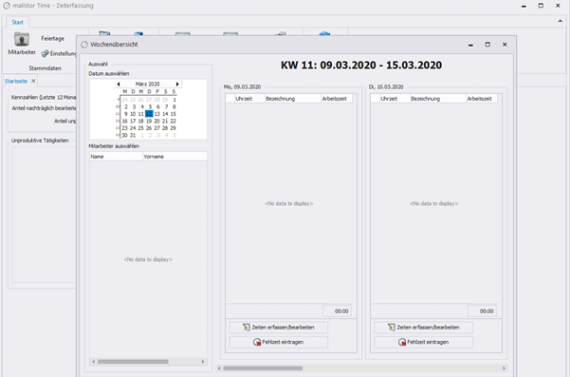Click the Feiertage ribbon item

[x=52, y=38]
